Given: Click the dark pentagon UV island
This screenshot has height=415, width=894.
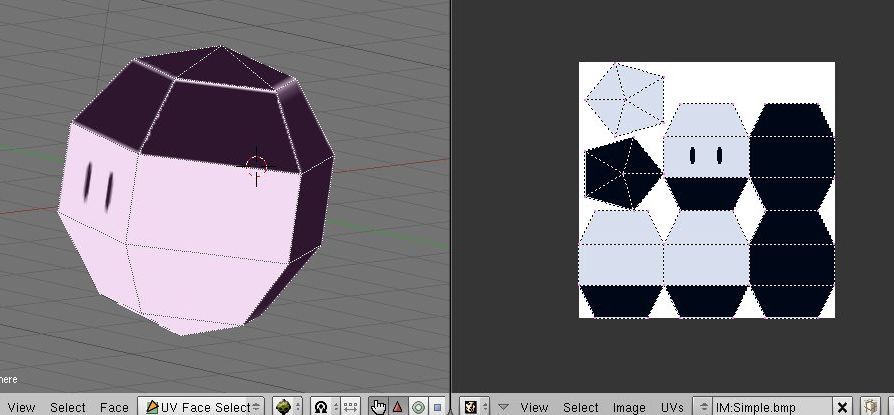Looking at the screenshot, I should click(624, 172).
